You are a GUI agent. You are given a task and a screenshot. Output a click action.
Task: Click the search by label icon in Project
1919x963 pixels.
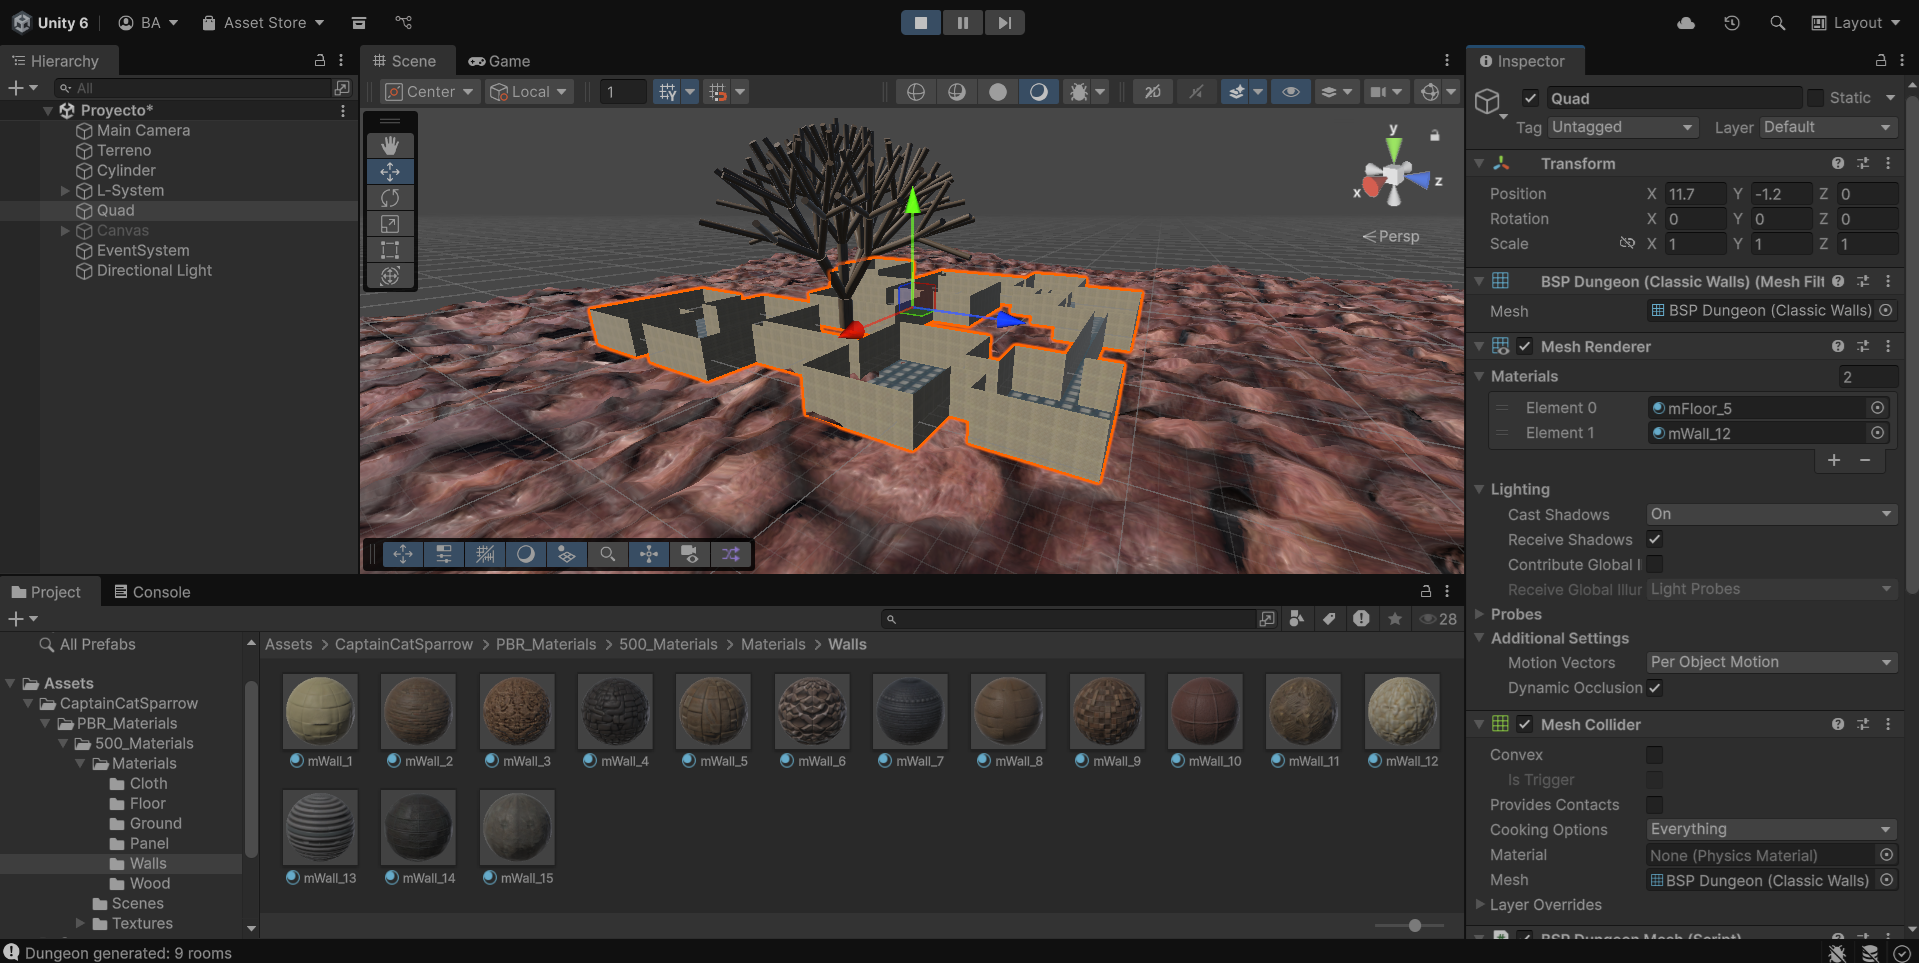point(1329,619)
